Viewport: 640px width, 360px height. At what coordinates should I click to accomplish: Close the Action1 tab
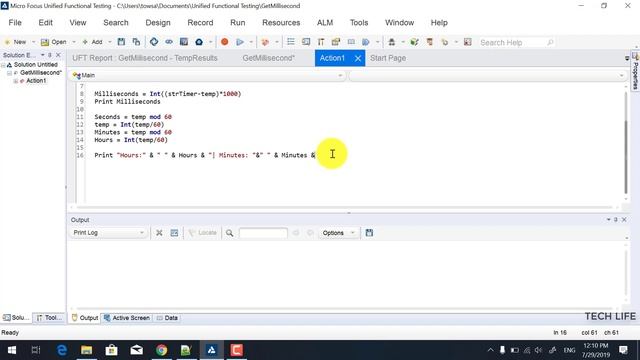tap(358, 58)
